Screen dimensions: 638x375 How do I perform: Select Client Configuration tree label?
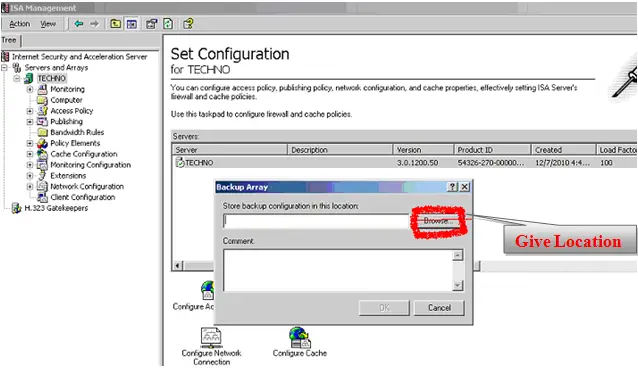(83, 197)
